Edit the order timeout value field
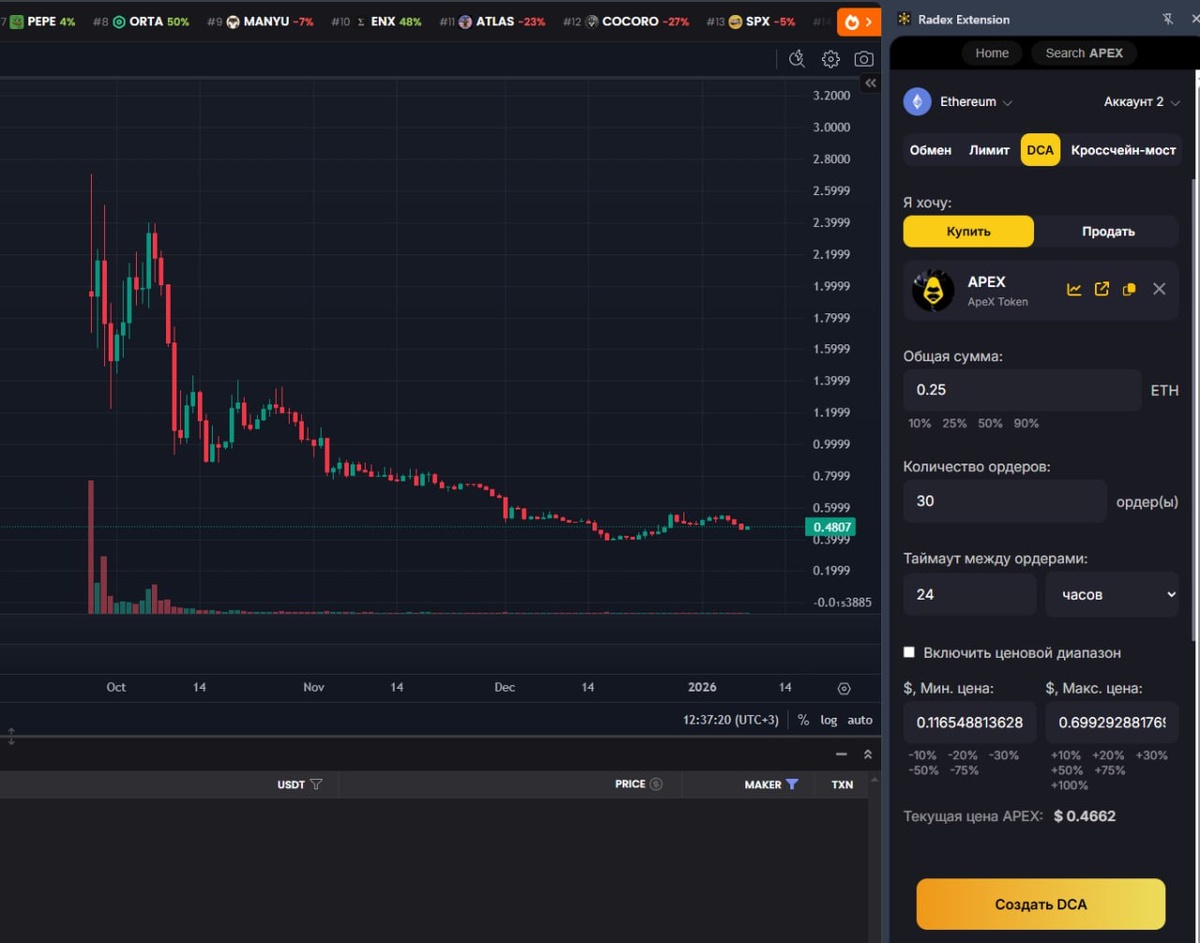This screenshot has width=1200, height=943. [969, 594]
